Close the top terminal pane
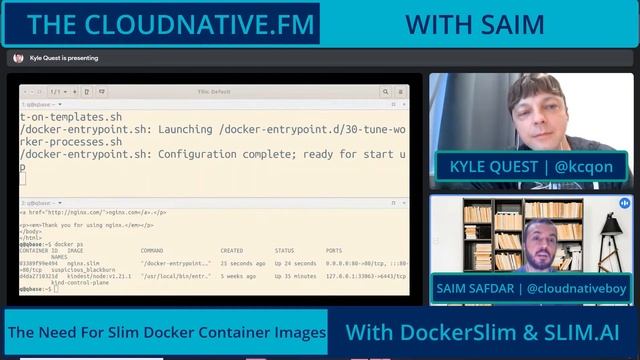The height and width of the screenshot is (360, 640). tap(404, 105)
